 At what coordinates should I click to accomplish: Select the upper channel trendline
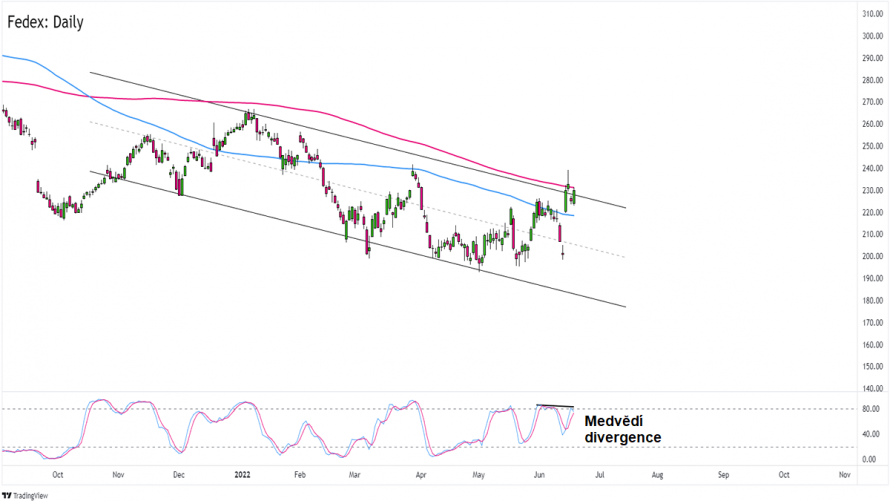[x=358, y=140]
